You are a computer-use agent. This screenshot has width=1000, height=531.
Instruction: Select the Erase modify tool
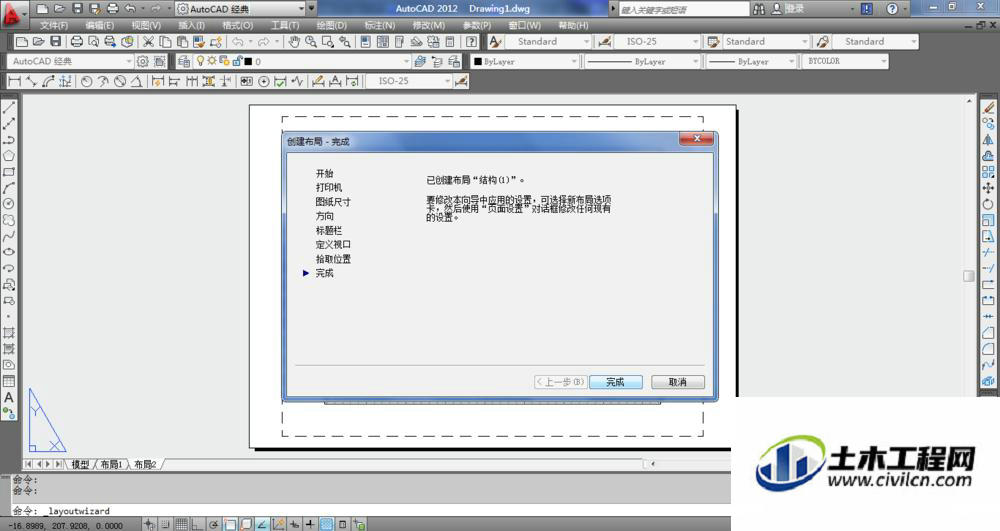click(988, 108)
